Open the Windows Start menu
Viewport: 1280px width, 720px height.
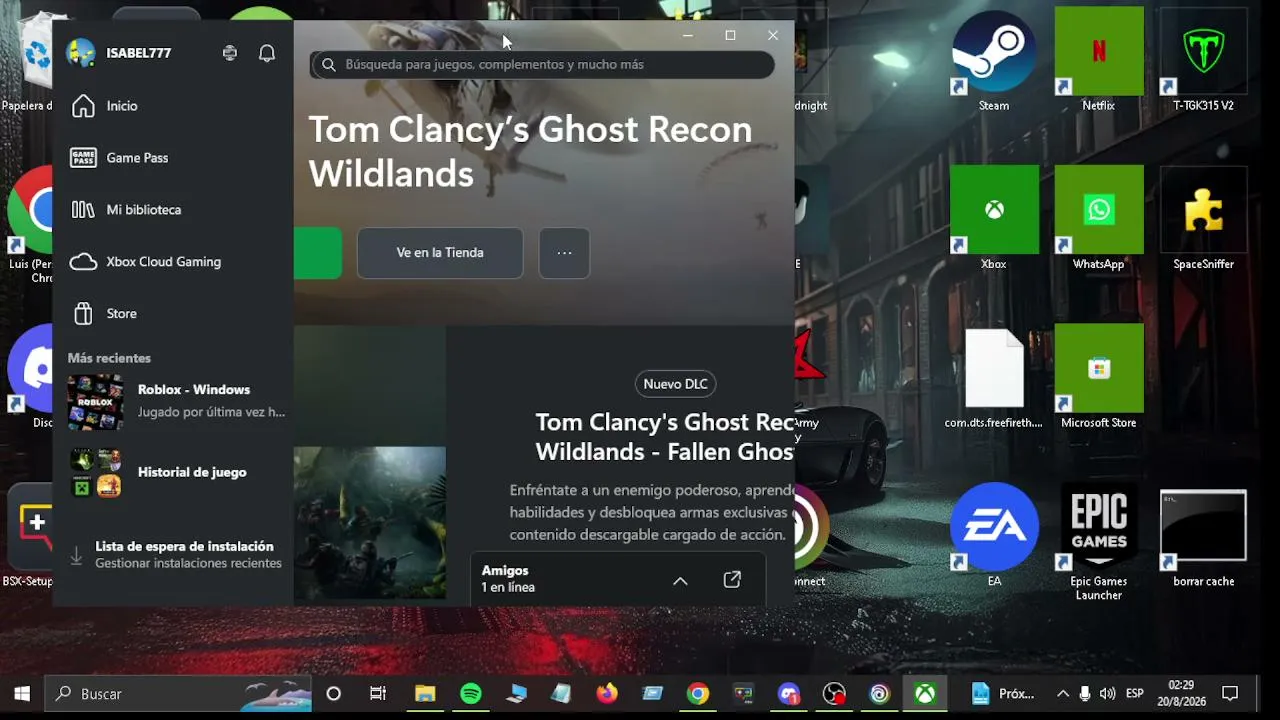click(x=22, y=694)
